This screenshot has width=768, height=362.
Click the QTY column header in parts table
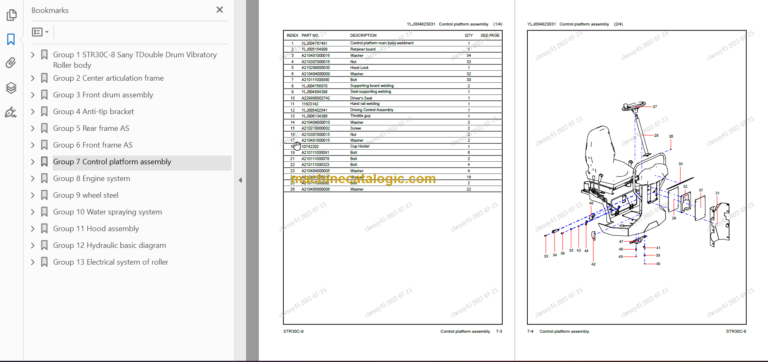point(469,35)
